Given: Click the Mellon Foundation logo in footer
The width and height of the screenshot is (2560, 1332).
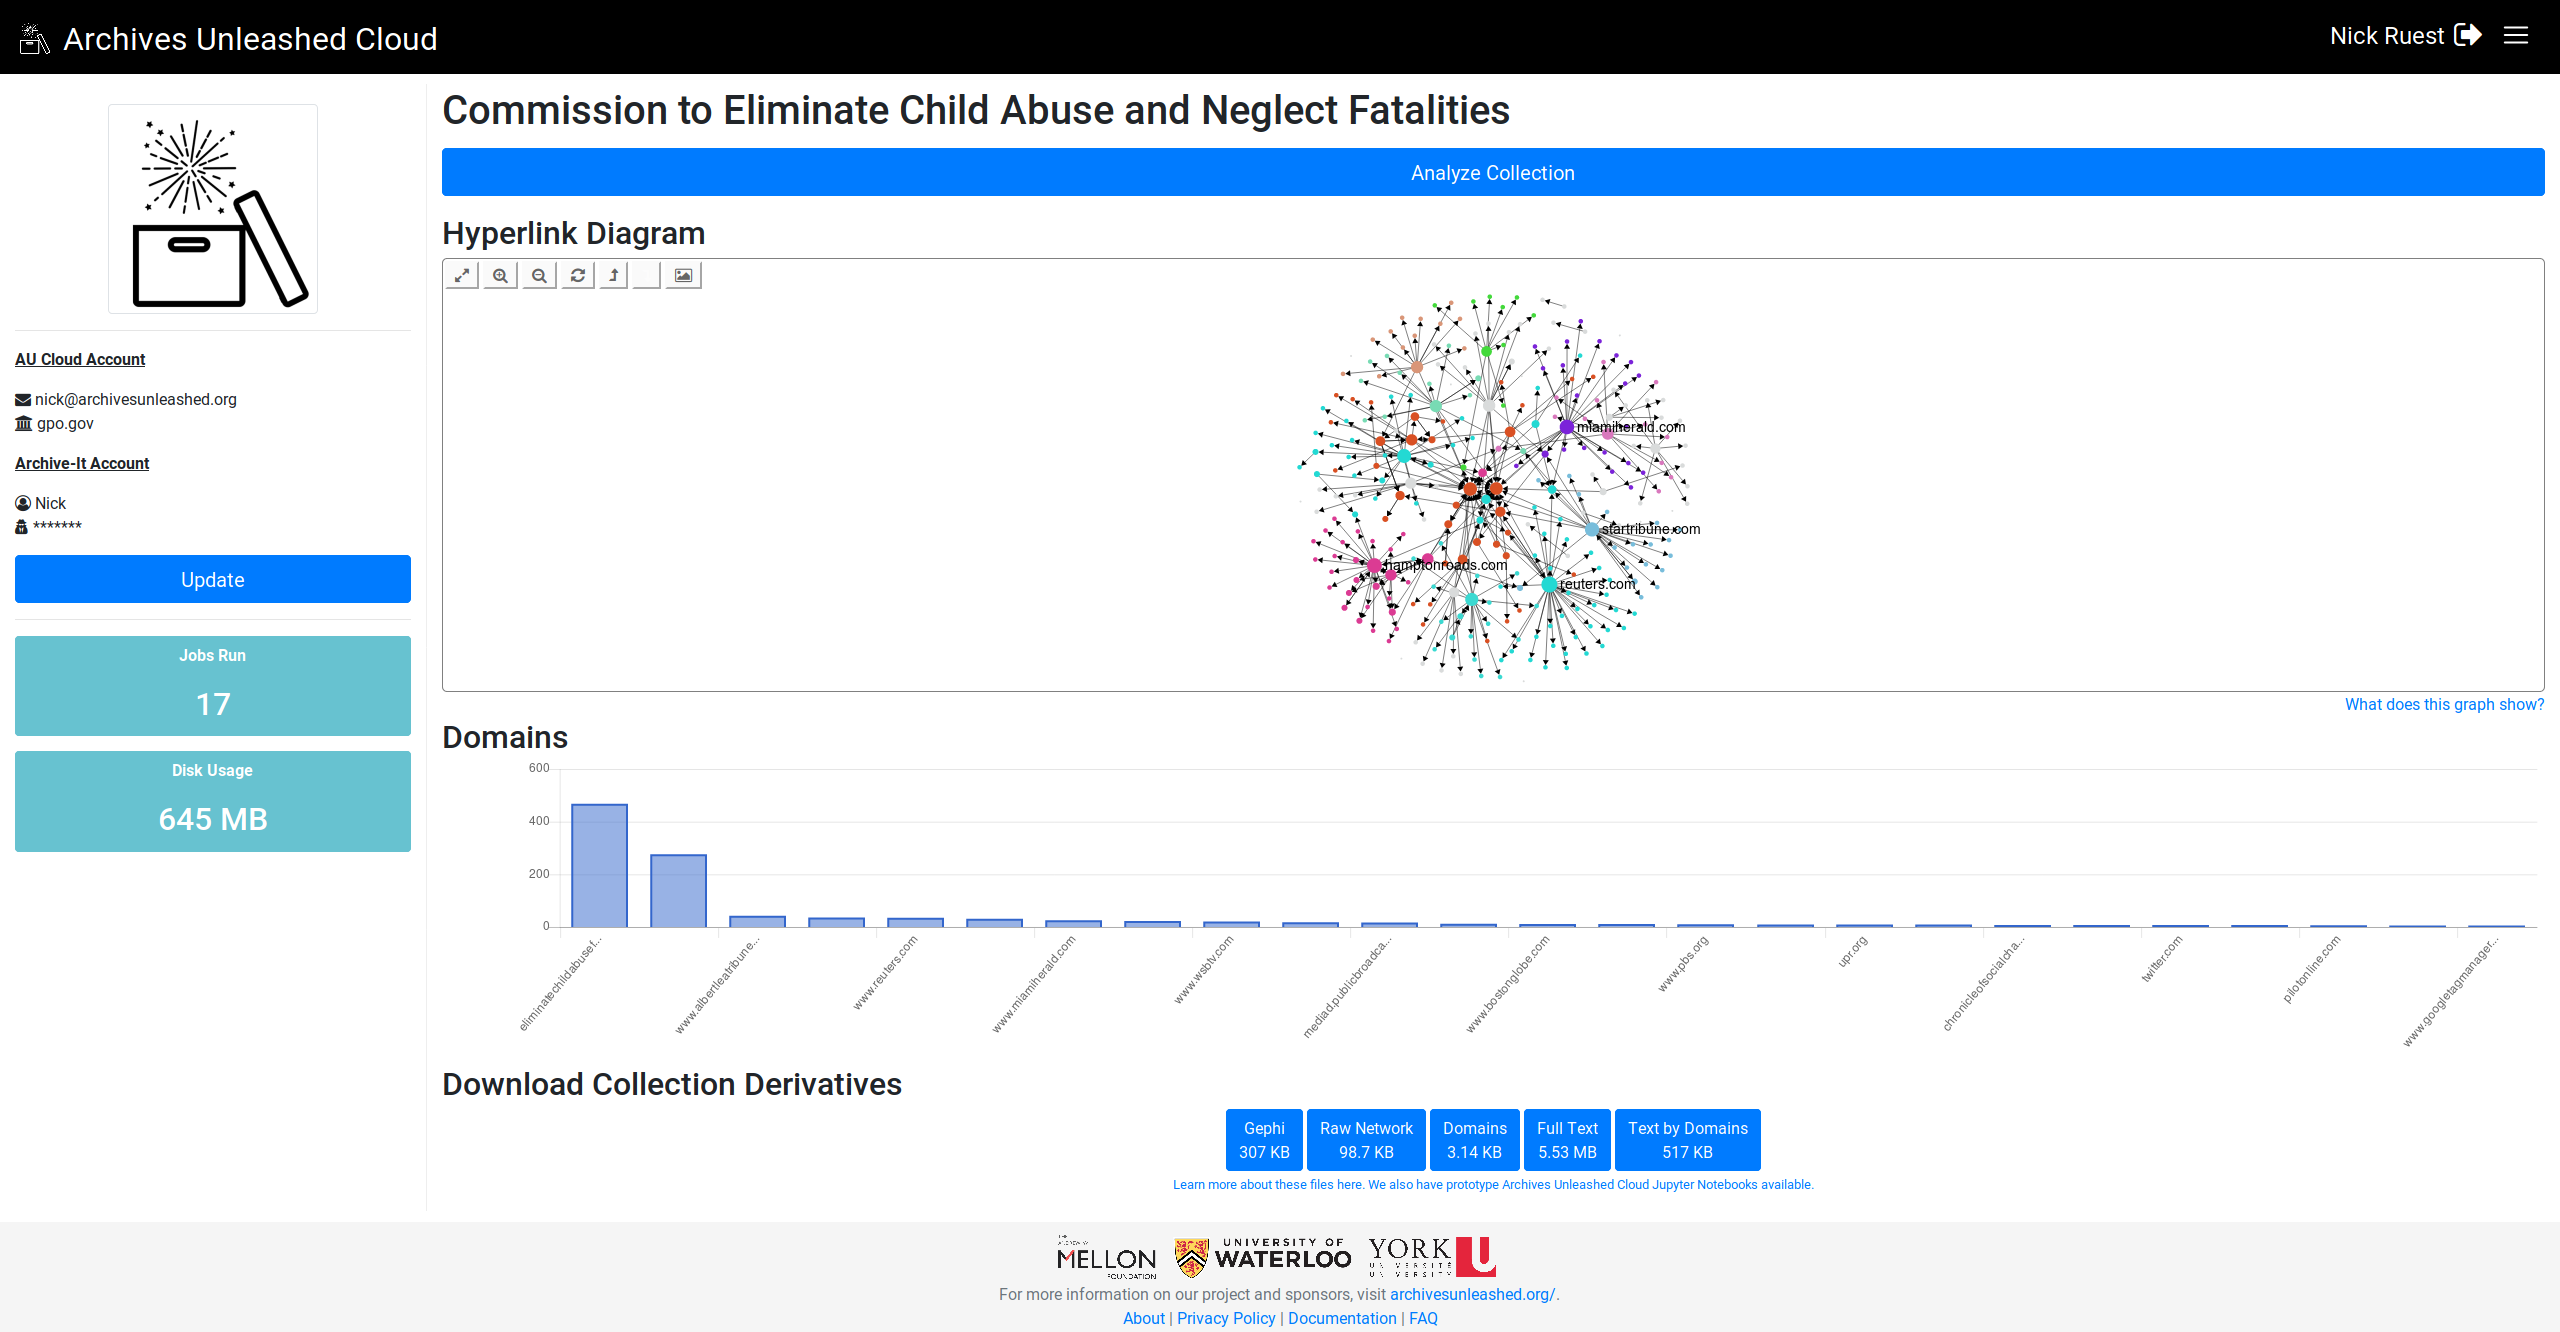Looking at the screenshot, I should tap(1107, 1257).
